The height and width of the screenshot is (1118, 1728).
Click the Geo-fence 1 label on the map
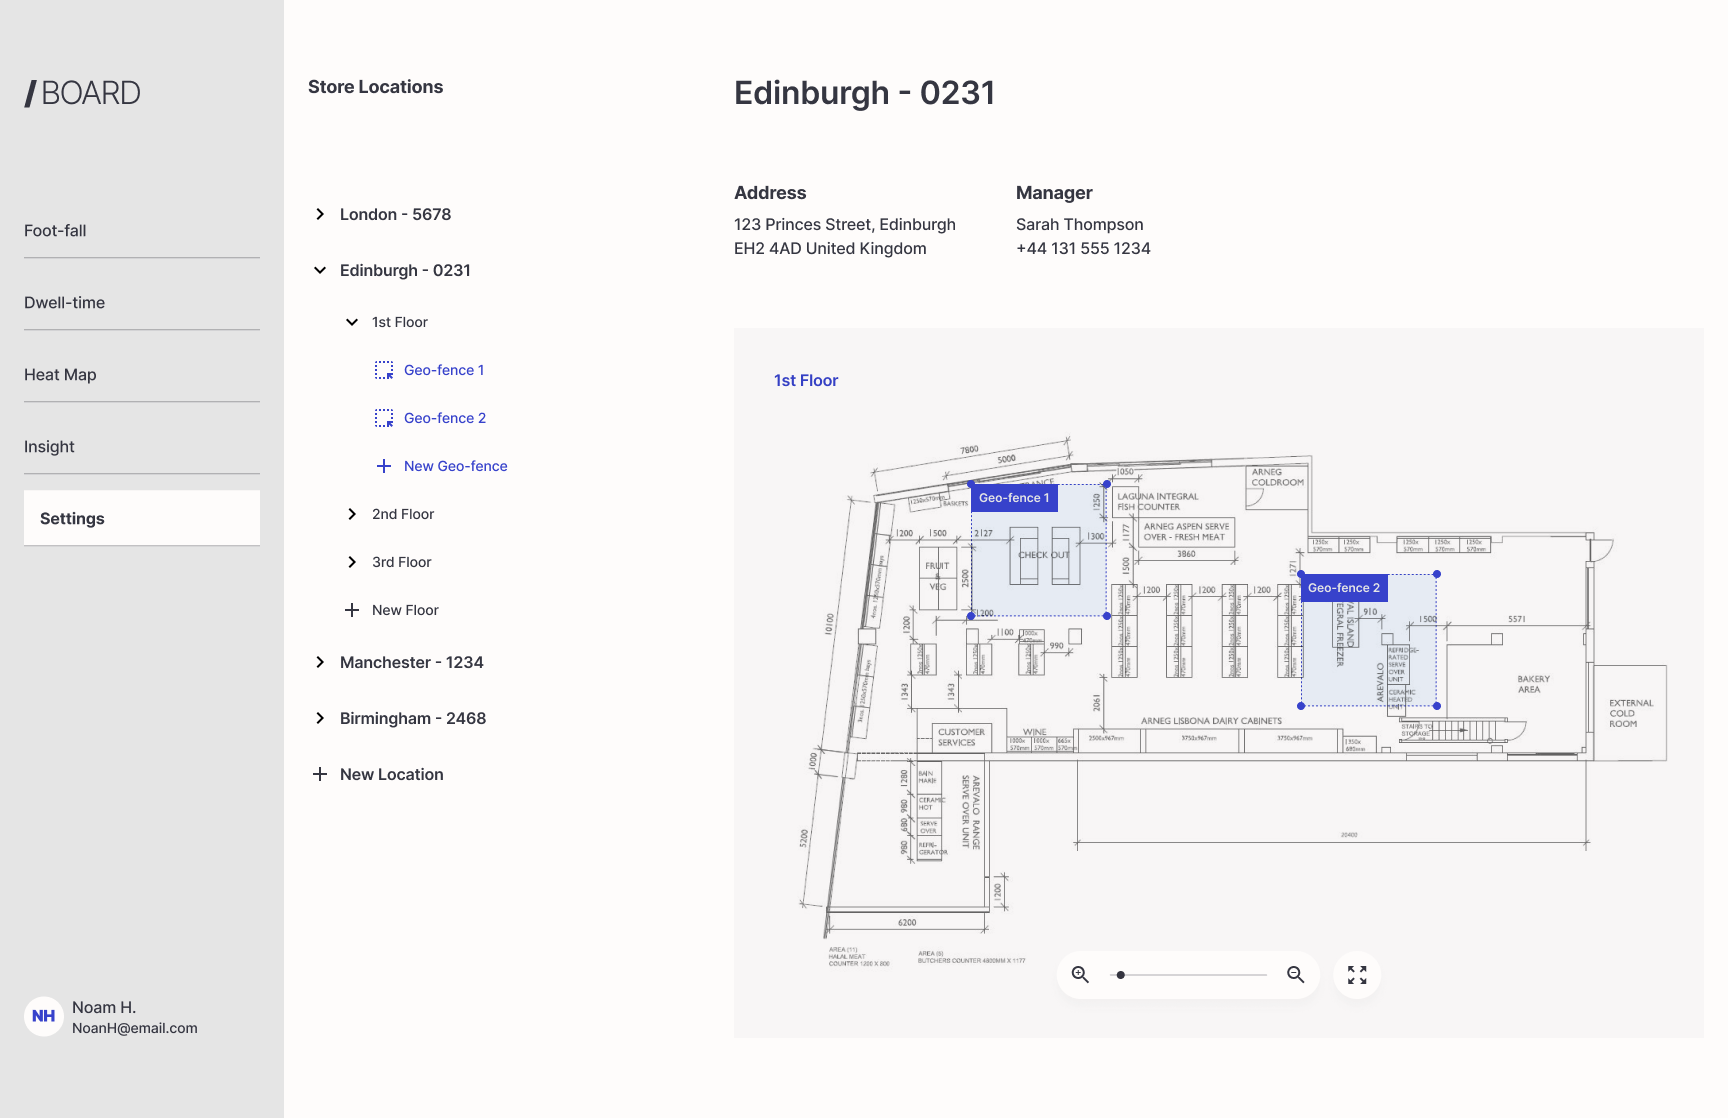1014,498
